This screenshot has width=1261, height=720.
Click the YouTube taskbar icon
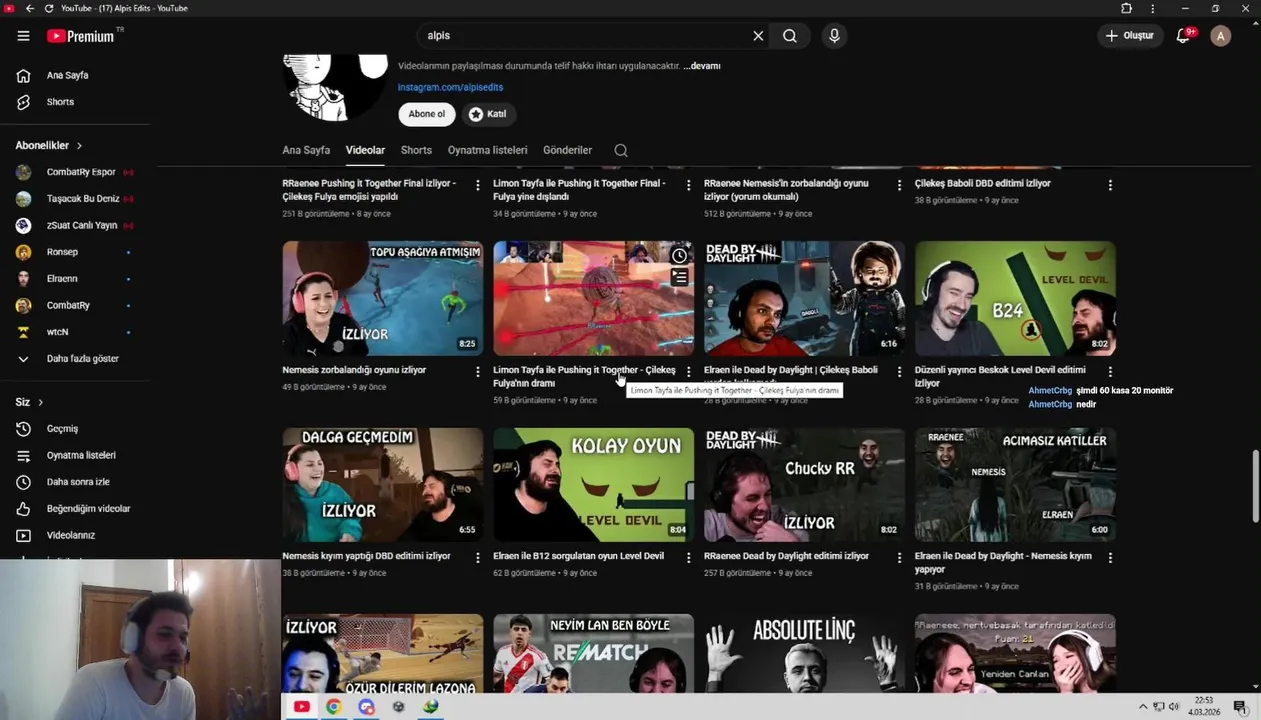pyautogui.click(x=301, y=706)
